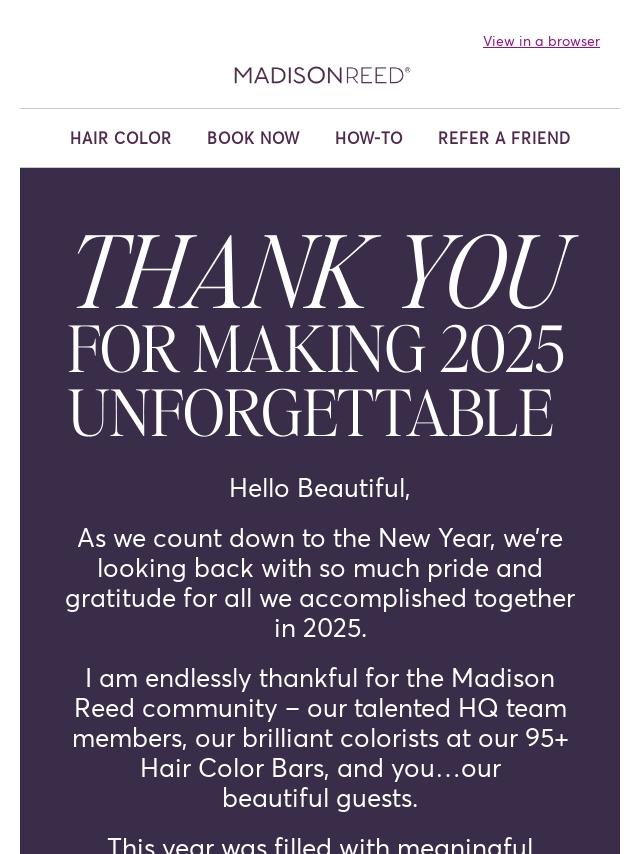Click the Madison Reed logo

point(322,75)
